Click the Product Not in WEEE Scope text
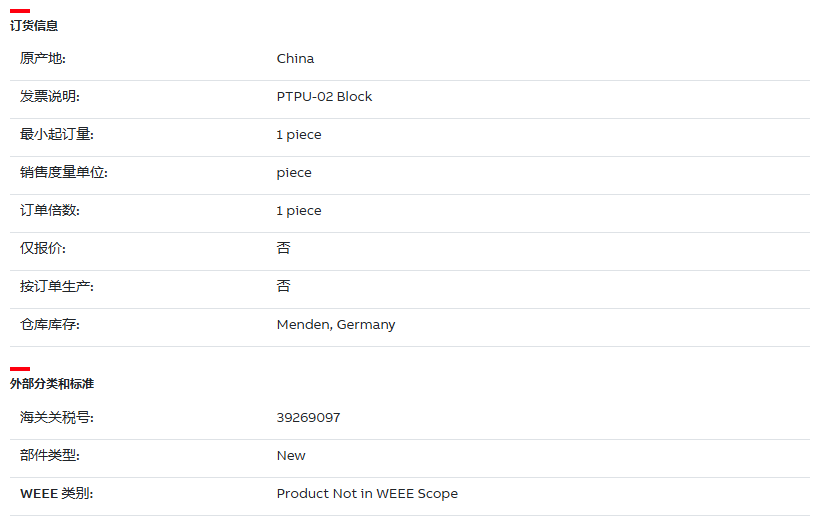 coord(367,494)
